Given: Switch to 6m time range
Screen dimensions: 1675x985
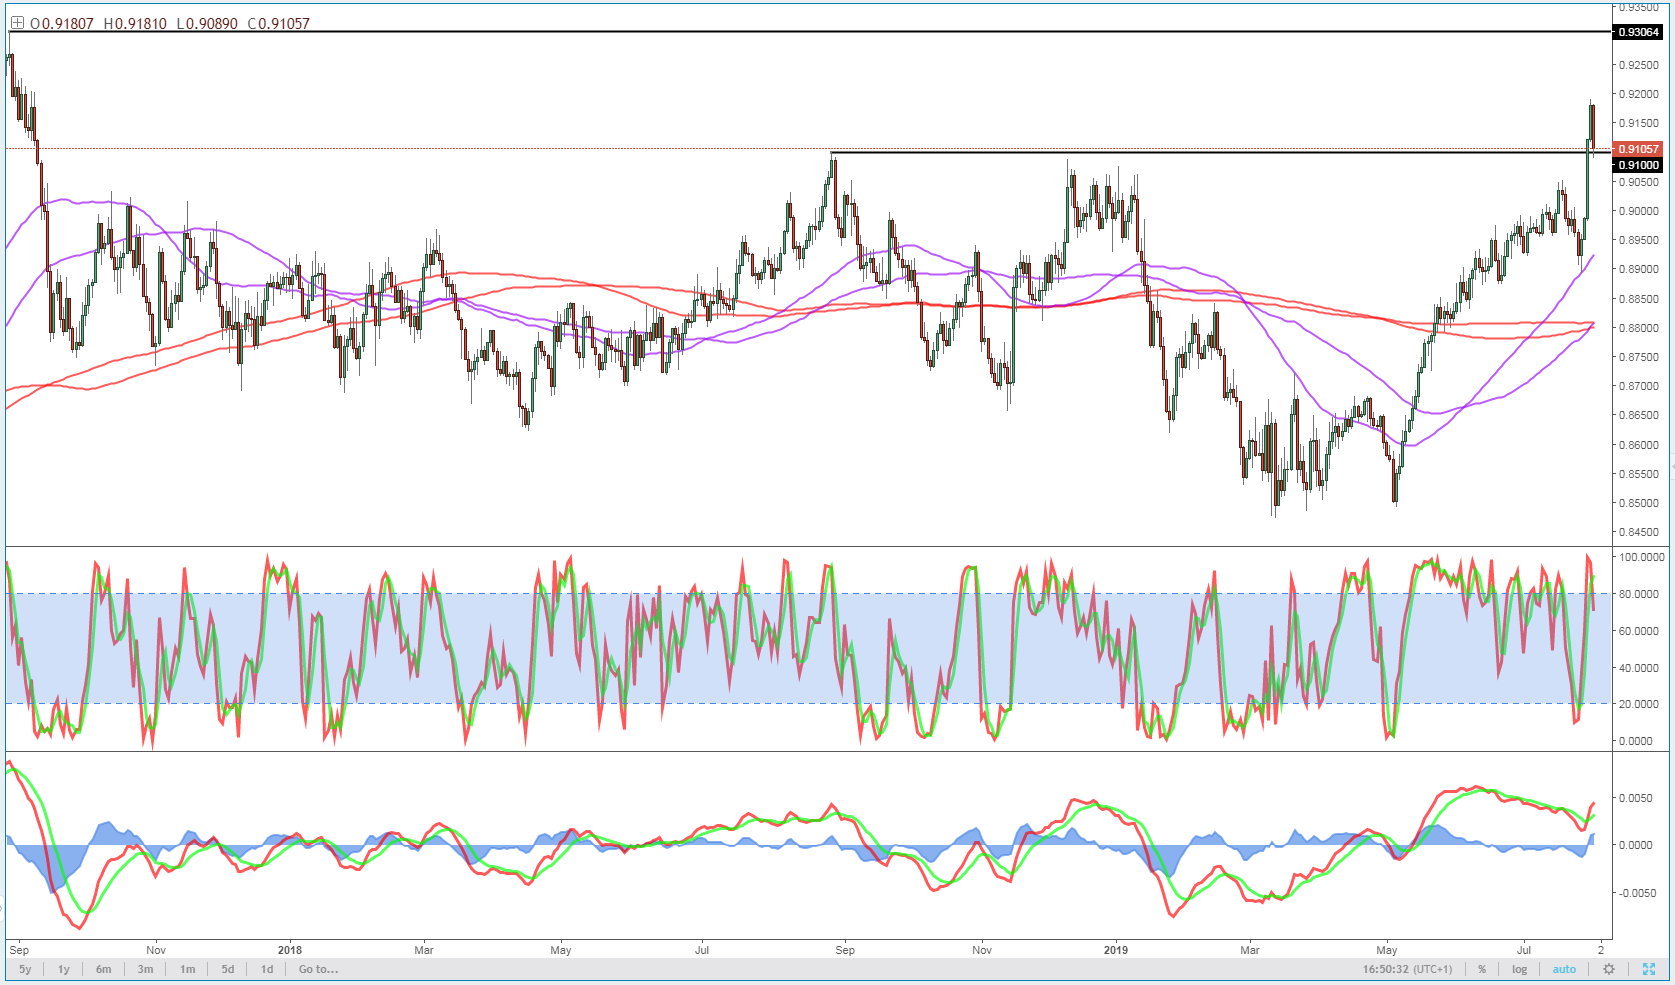Looking at the screenshot, I should 104,969.
